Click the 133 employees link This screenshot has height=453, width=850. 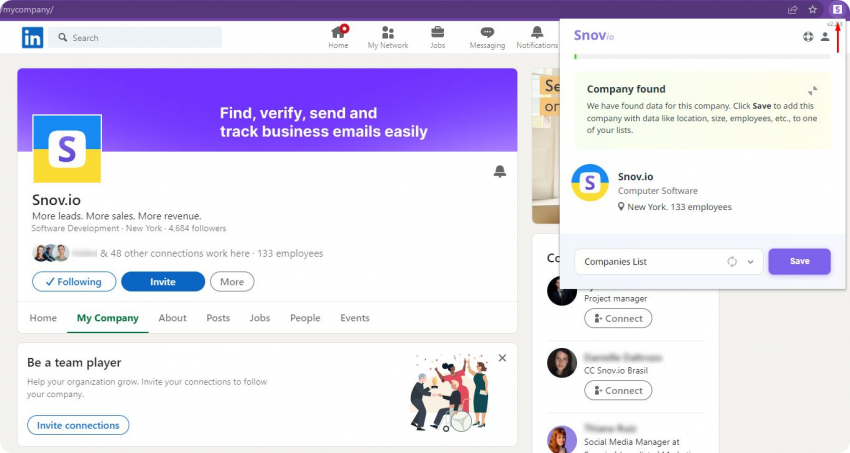[290, 253]
